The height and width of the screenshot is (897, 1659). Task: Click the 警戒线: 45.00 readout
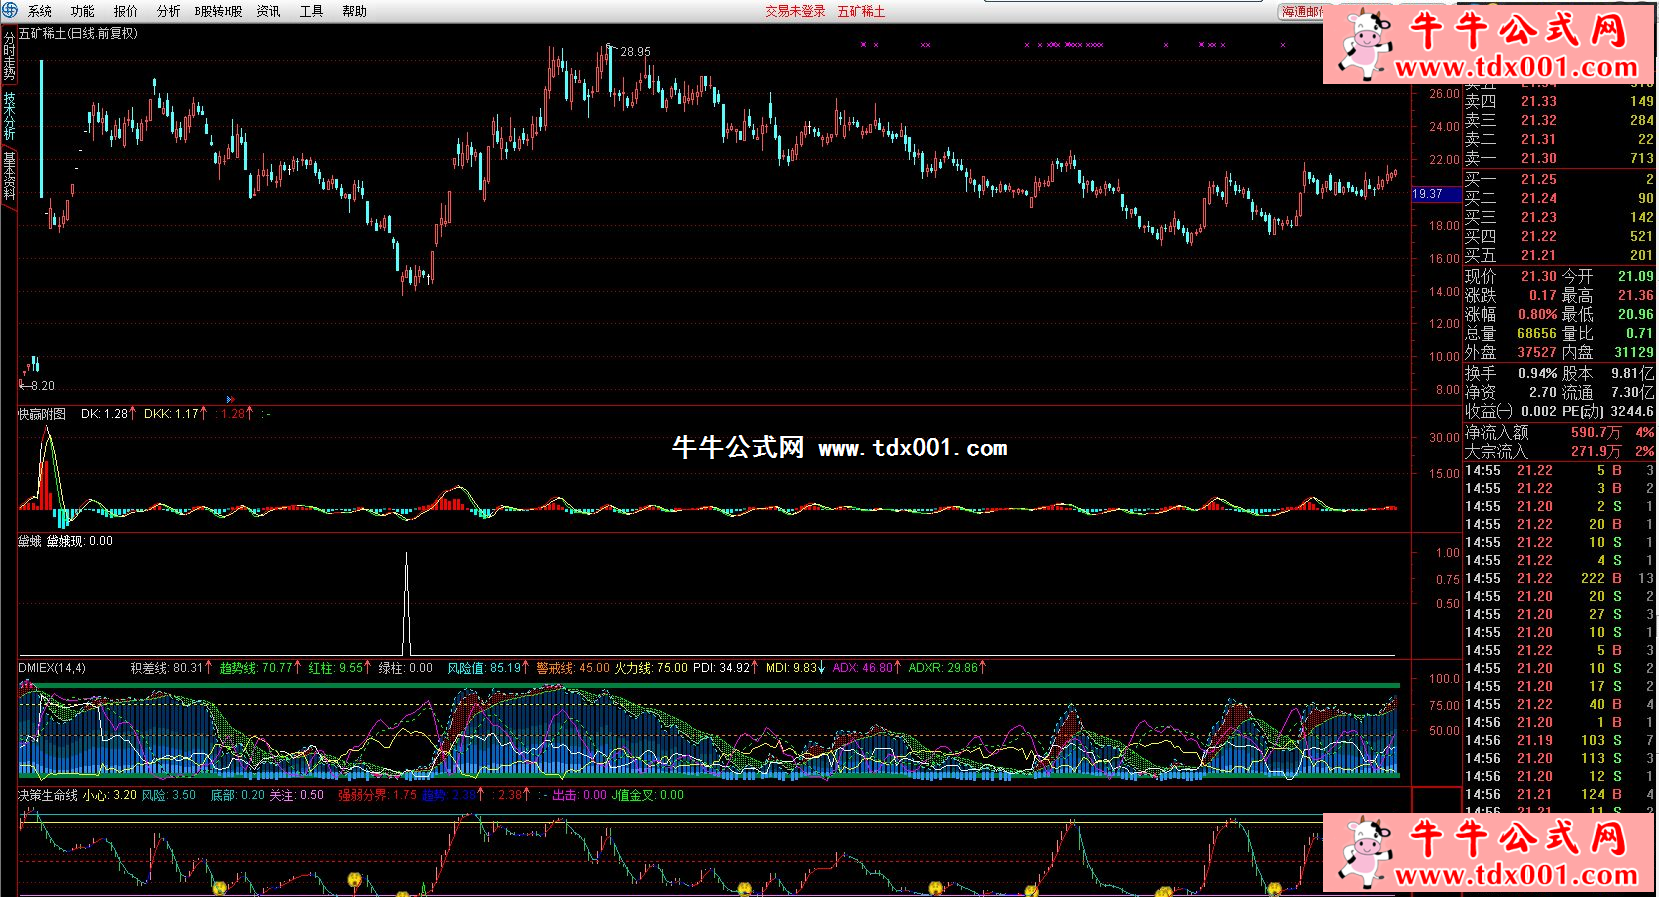click(572, 667)
